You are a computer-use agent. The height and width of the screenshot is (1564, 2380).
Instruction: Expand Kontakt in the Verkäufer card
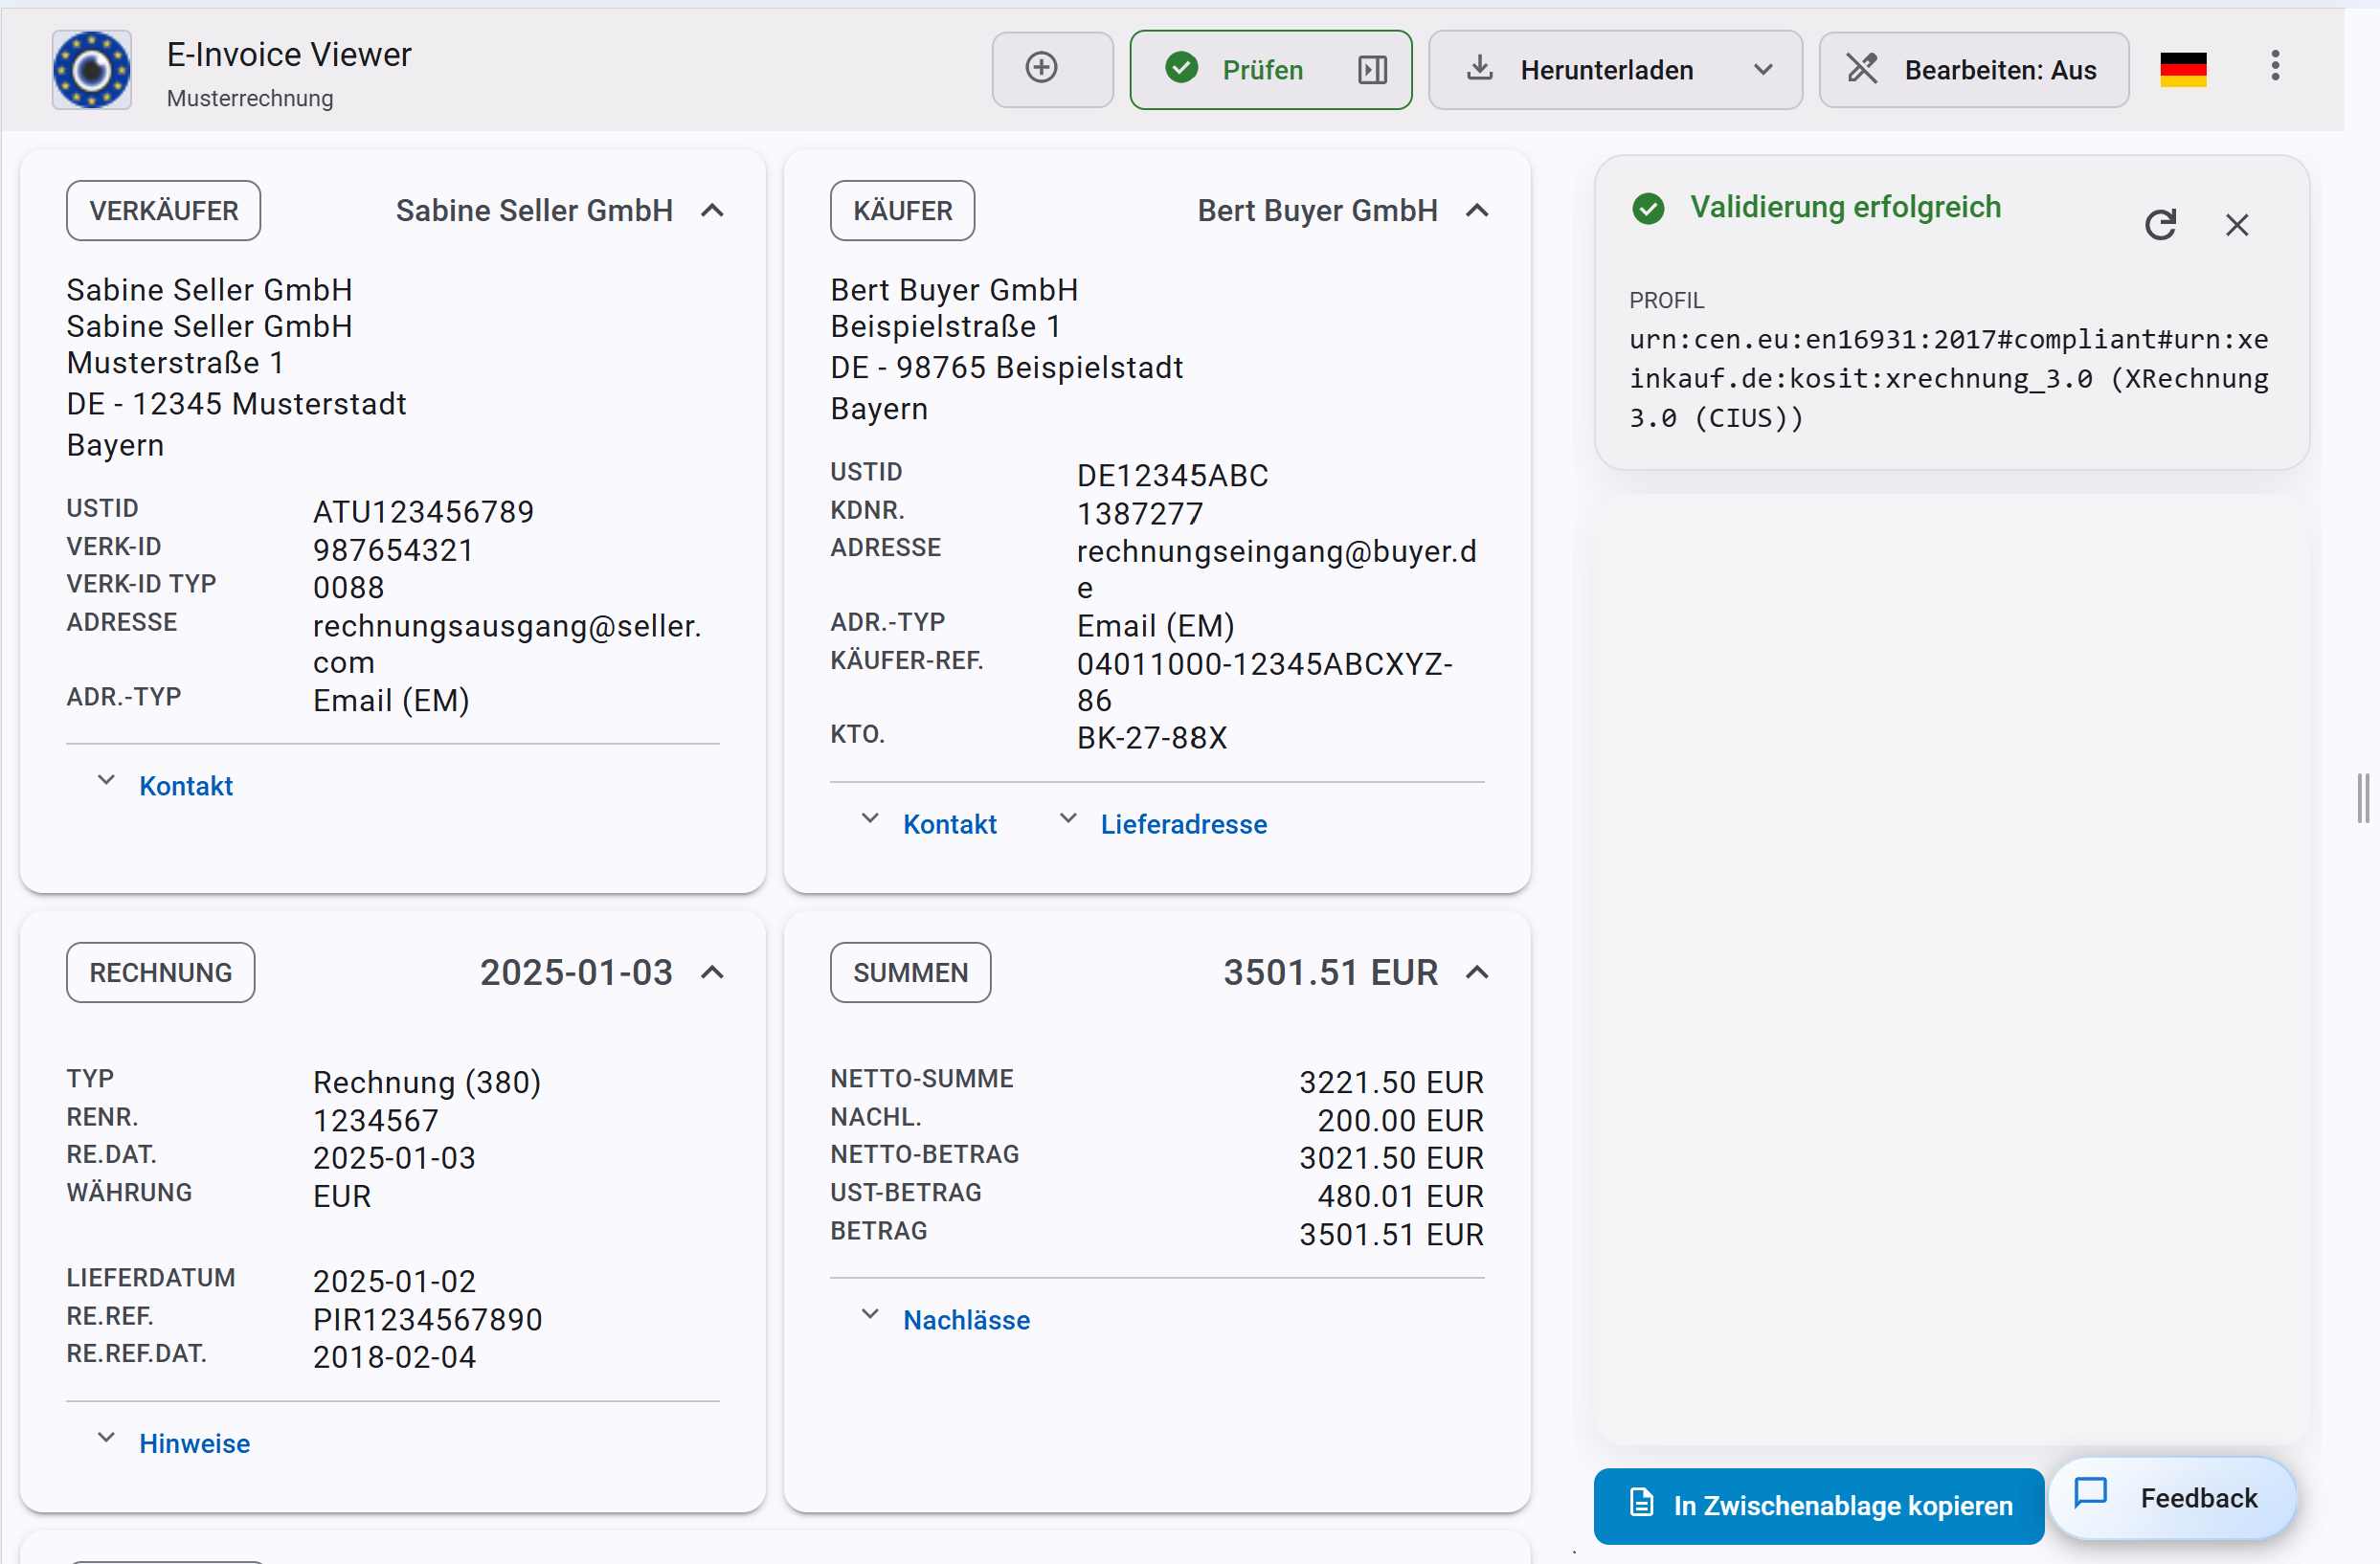click(x=165, y=786)
